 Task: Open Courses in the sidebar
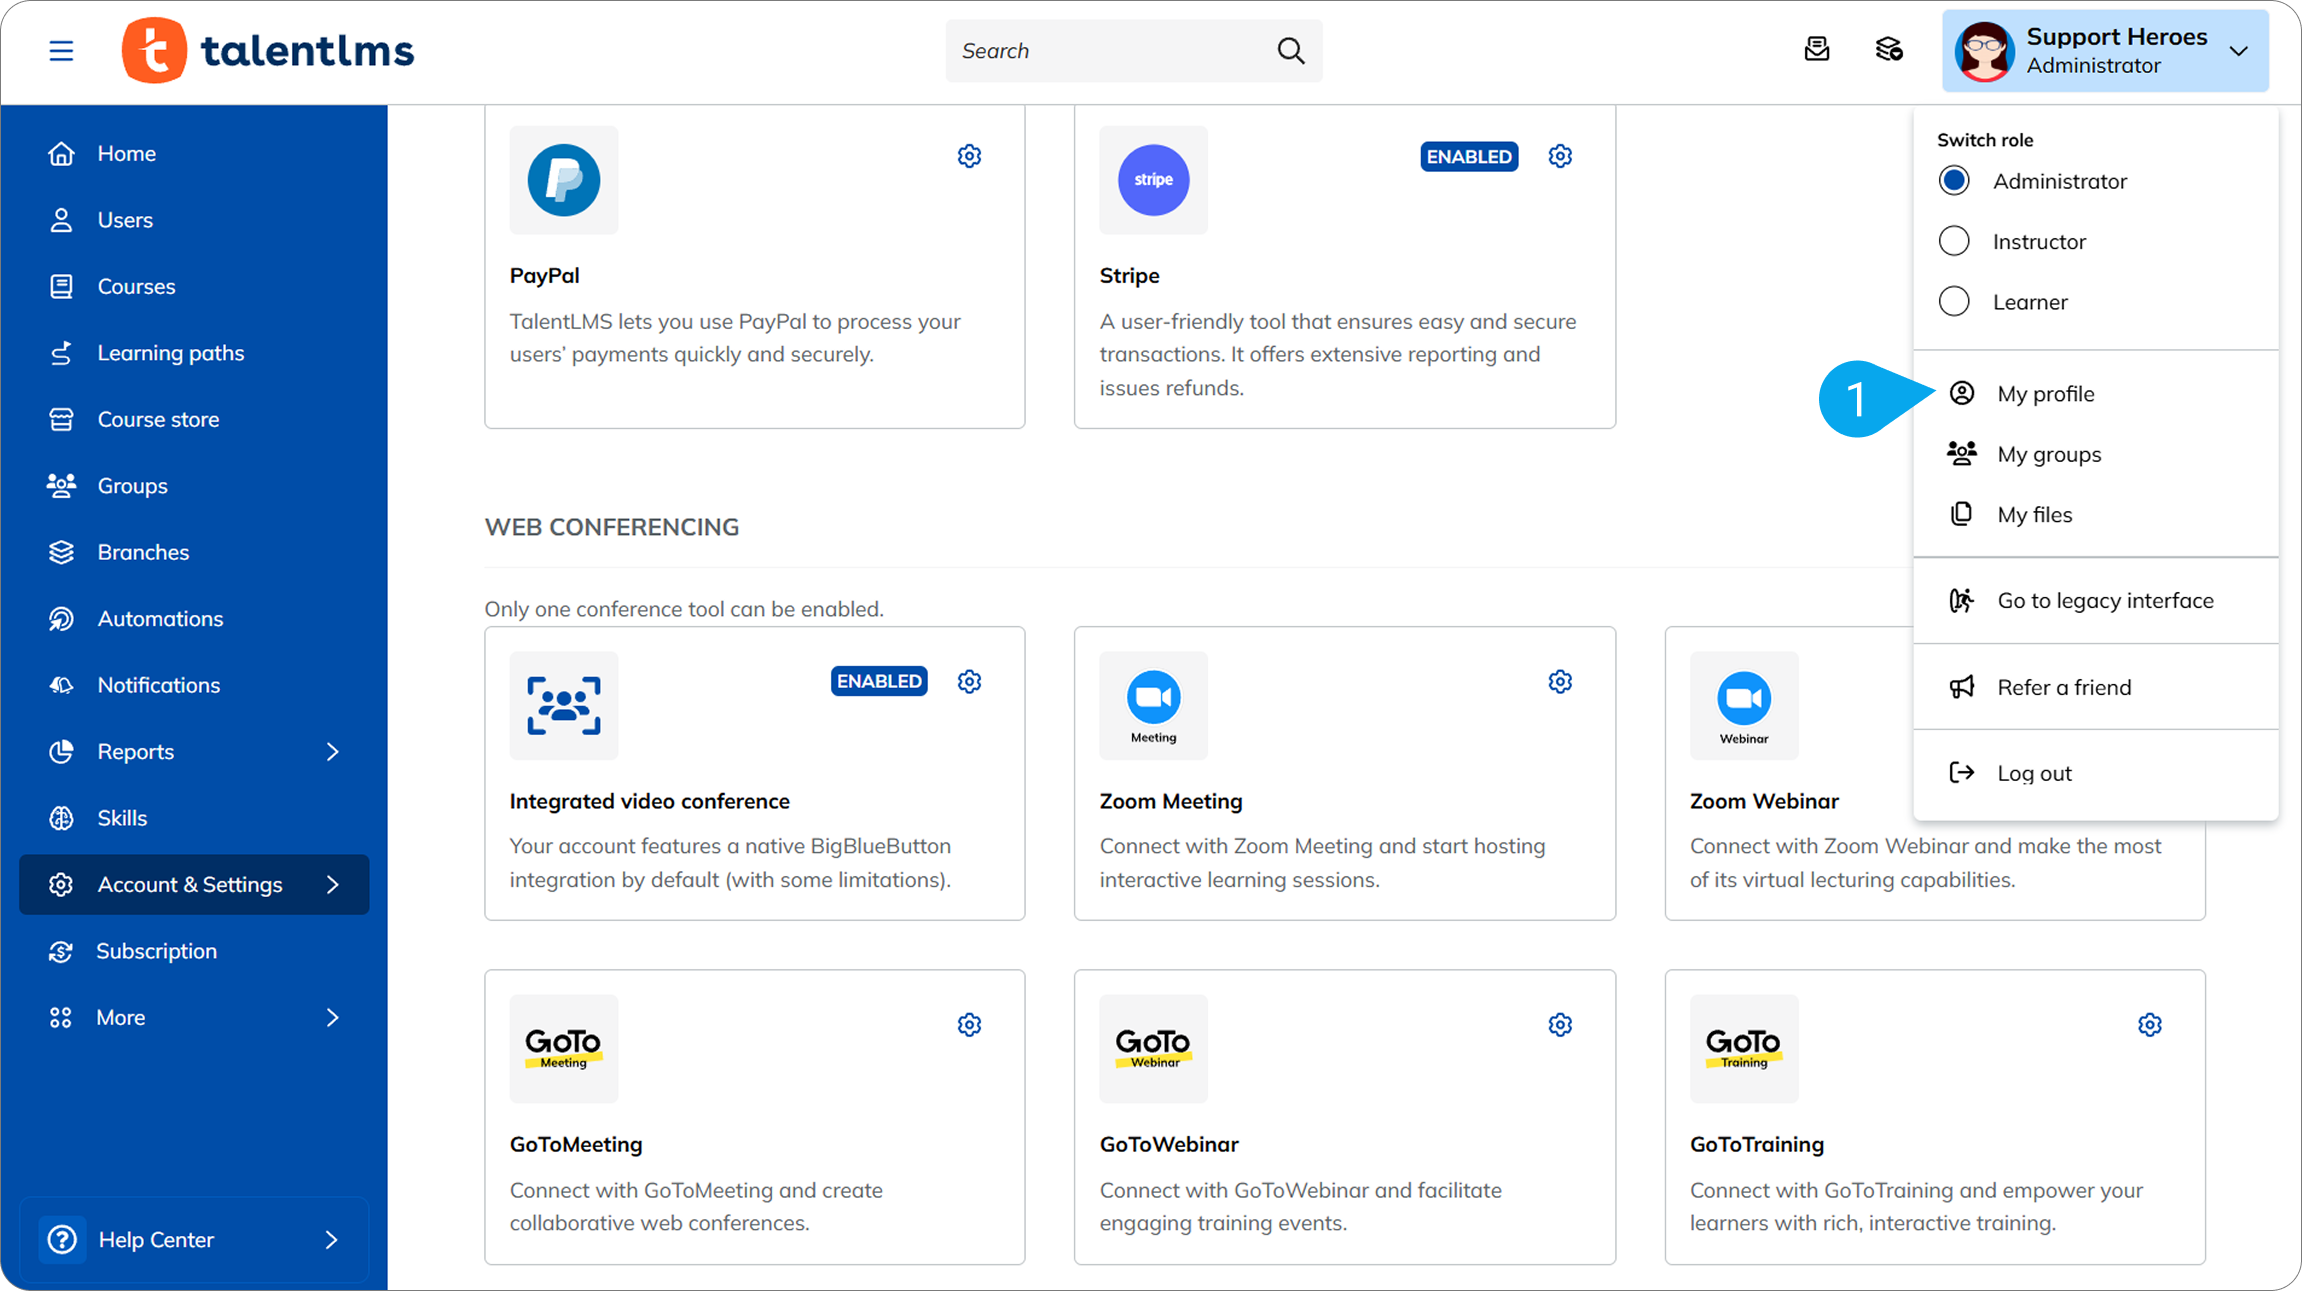(x=136, y=287)
